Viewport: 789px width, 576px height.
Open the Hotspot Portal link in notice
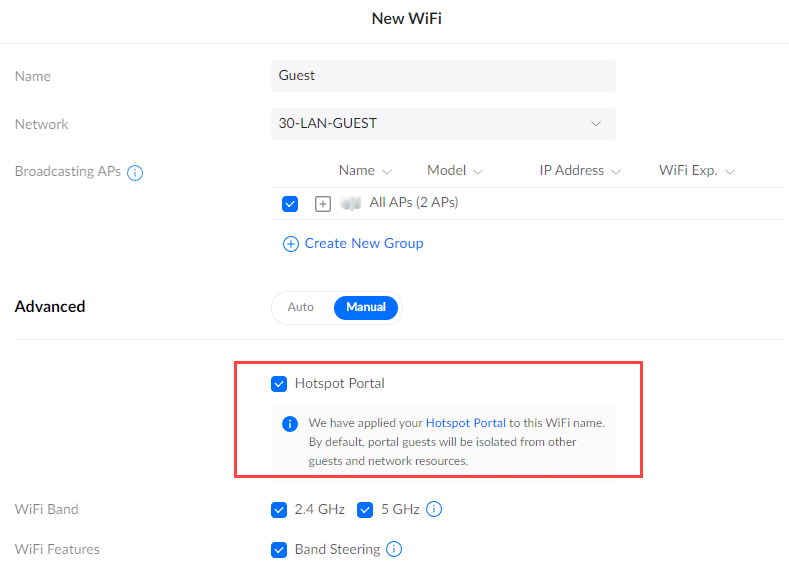point(465,423)
